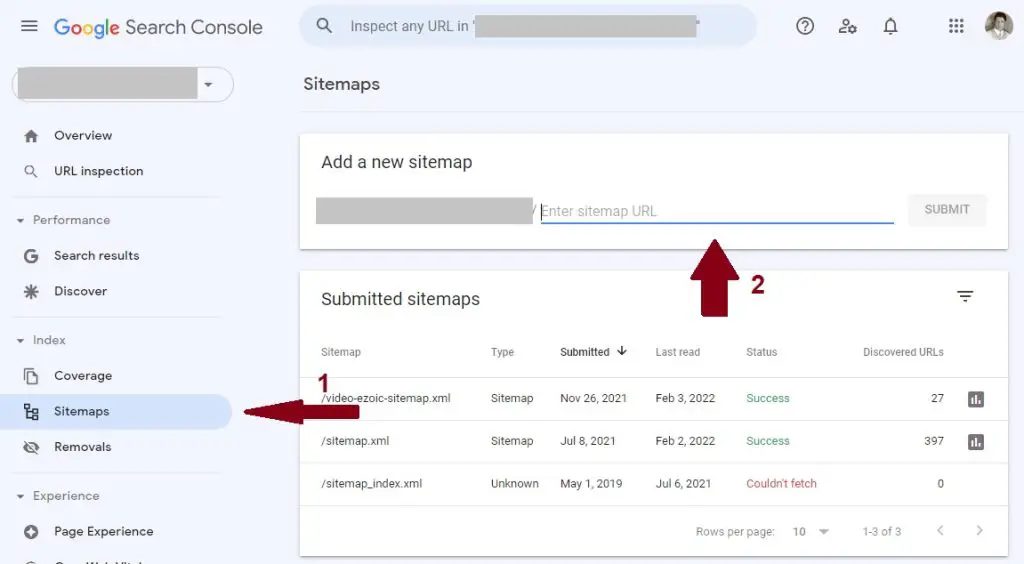This screenshot has width=1024, height=564.
Task: Click the Success status for /sitemap.xml
Action: pos(767,441)
